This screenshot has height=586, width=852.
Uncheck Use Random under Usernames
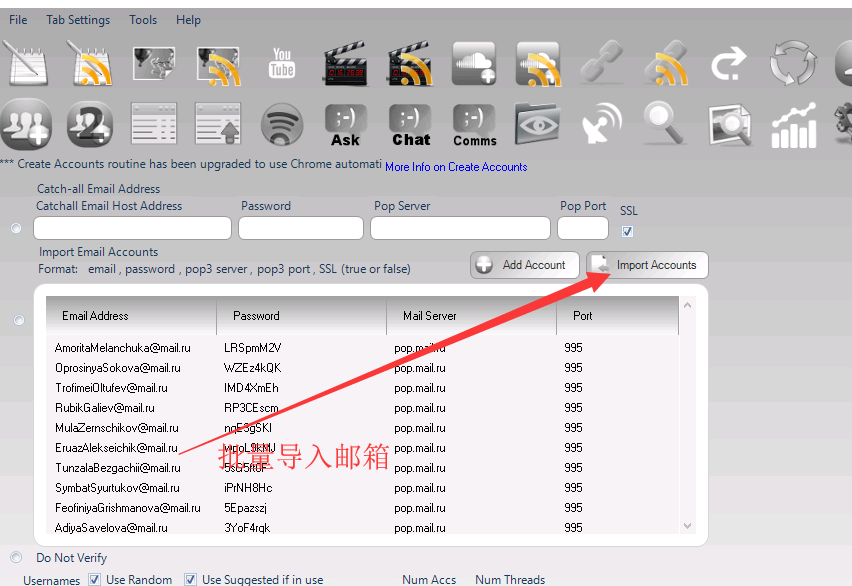tap(94, 579)
